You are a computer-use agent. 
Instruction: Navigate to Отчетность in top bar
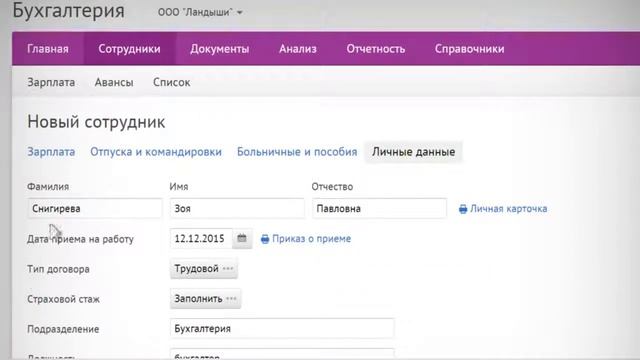(x=376, y=49)
